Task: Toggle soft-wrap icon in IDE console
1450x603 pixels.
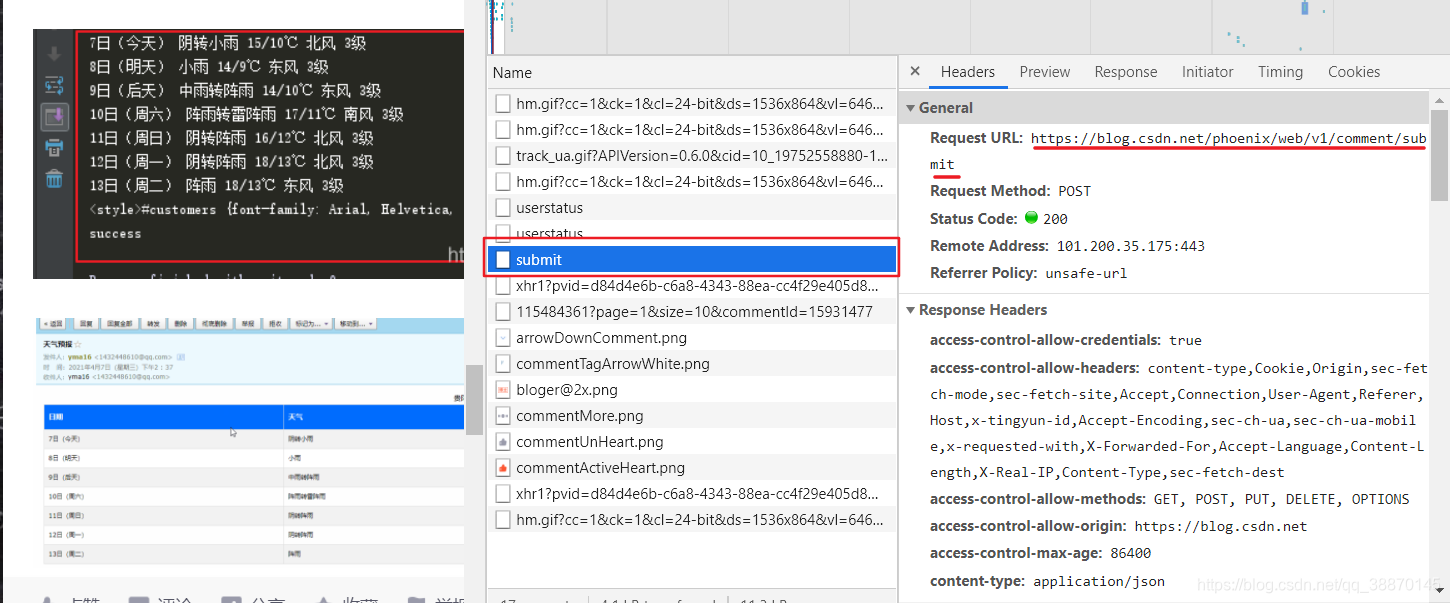Action: (54, 86)
